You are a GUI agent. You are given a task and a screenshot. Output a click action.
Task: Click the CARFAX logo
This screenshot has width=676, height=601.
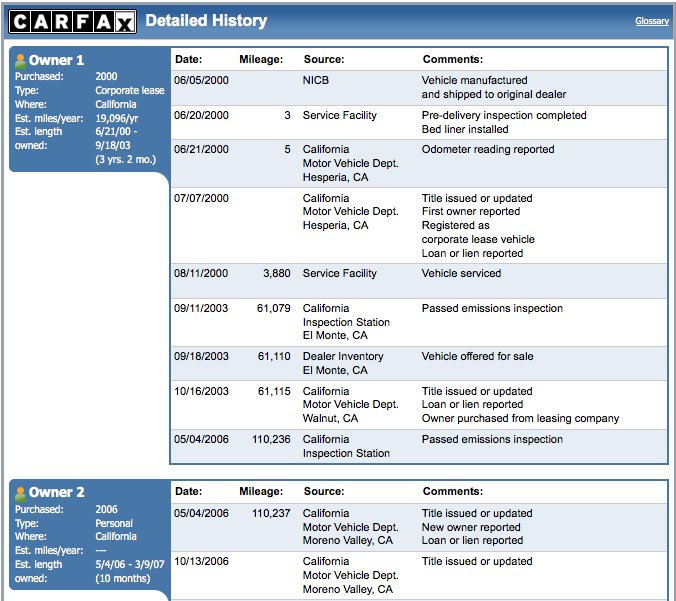pyautogui.click(x=72, y=21)
